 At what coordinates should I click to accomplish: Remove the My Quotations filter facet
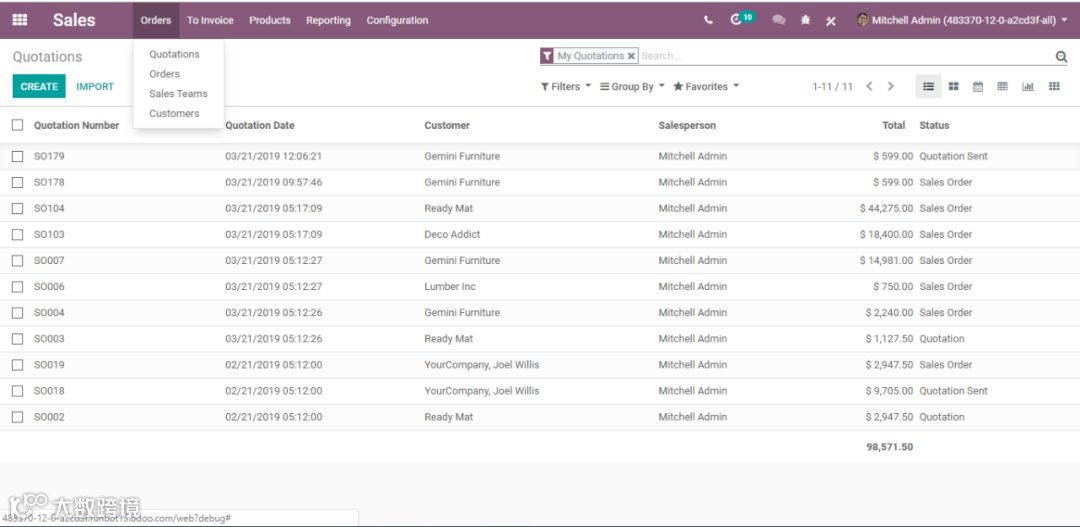point(631,56)
